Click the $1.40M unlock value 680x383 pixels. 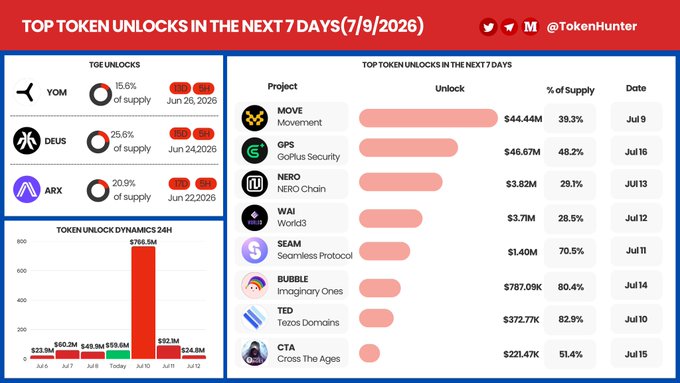pyautogui.click(x=523, y=252)
